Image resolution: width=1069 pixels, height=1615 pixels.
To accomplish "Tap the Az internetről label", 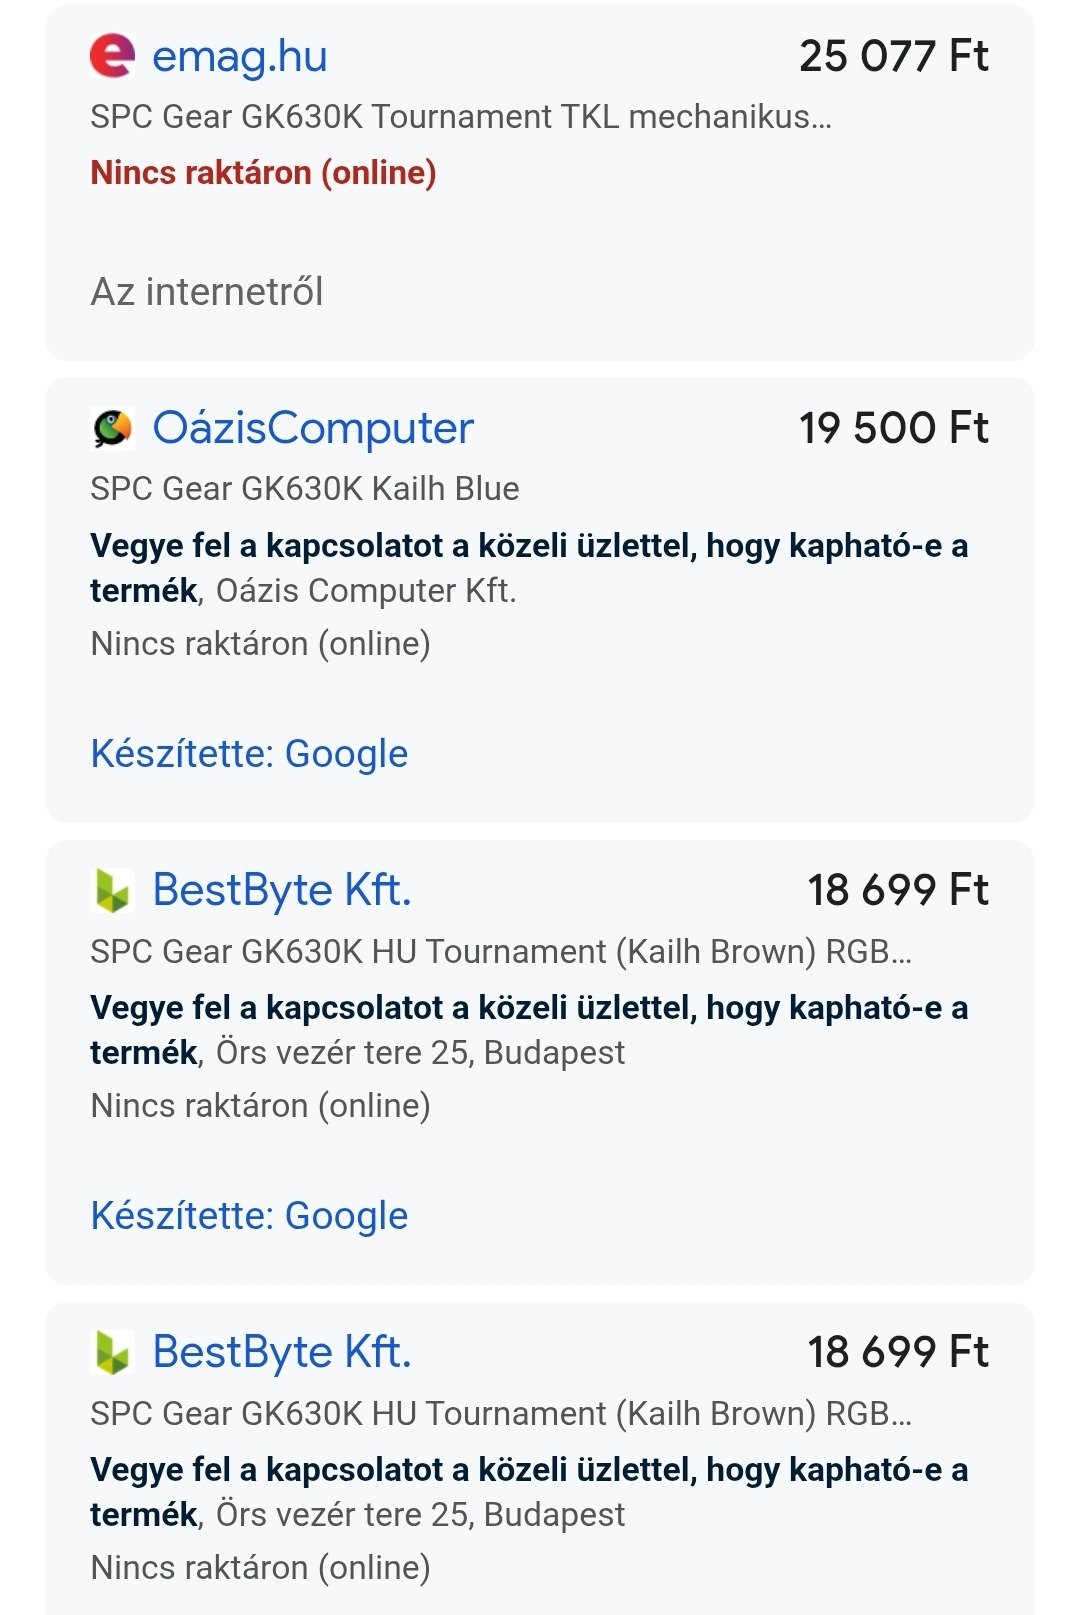I will pyautogui.click(x=207, y=292).
